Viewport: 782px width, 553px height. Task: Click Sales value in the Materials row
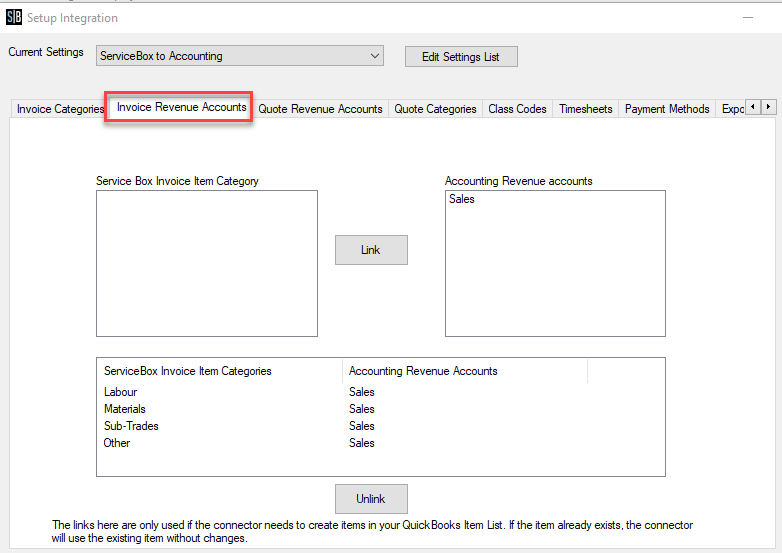362,409
